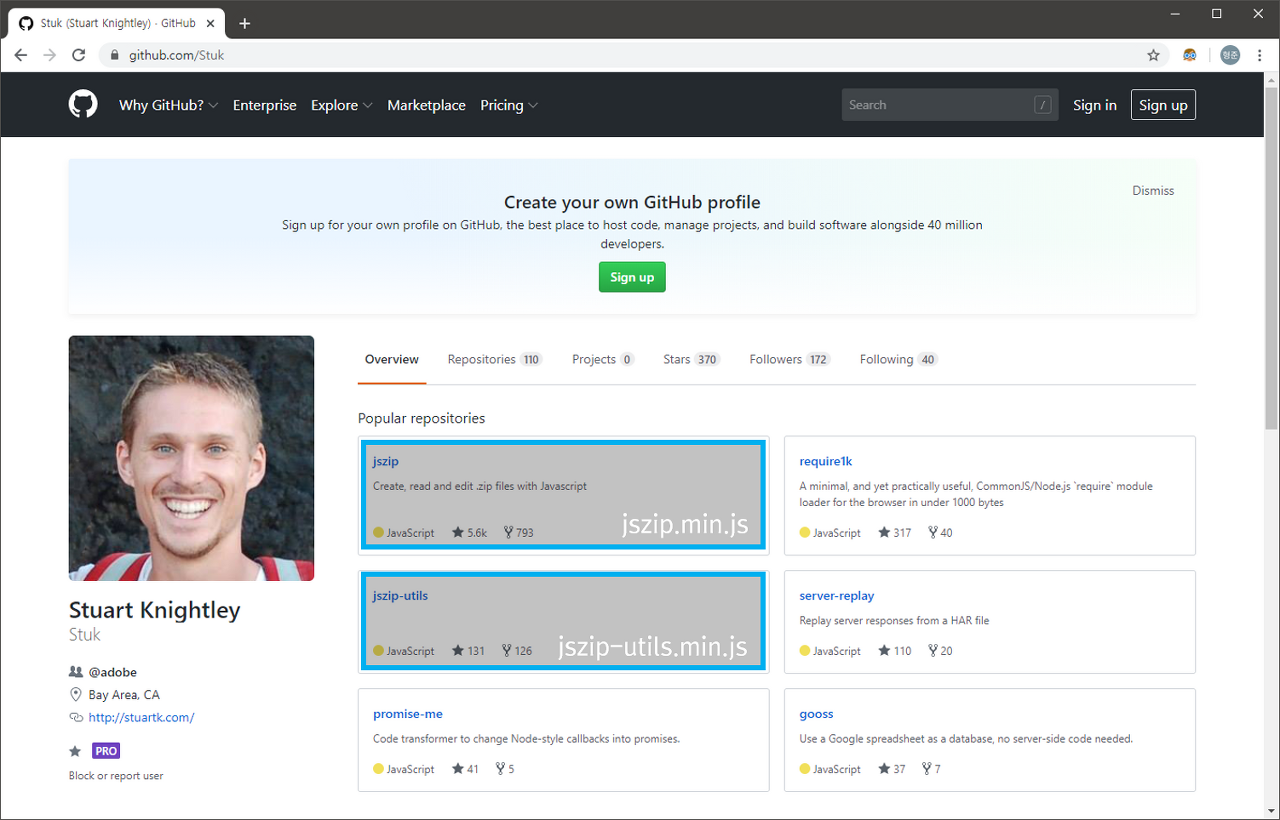
Task: Click the 131 stars on jszip-utils
Action: point(468,651)
